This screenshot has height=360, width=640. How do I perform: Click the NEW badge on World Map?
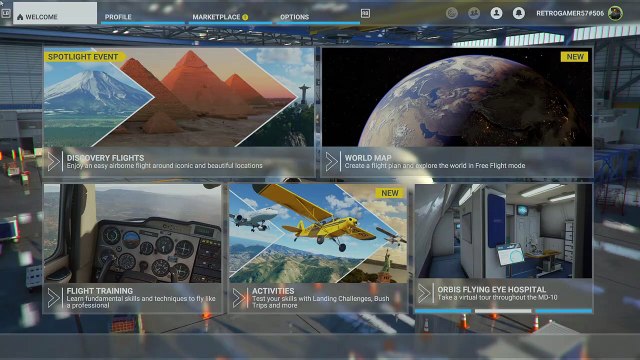point(575,57)
